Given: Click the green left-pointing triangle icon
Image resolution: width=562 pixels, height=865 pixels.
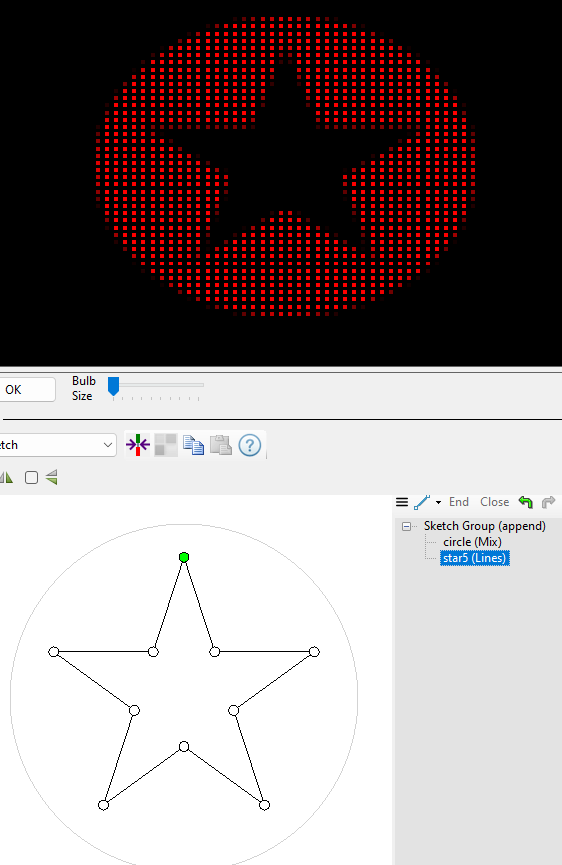Looking at the screenshot, I should pyautogui.click(x=52, y=477).
